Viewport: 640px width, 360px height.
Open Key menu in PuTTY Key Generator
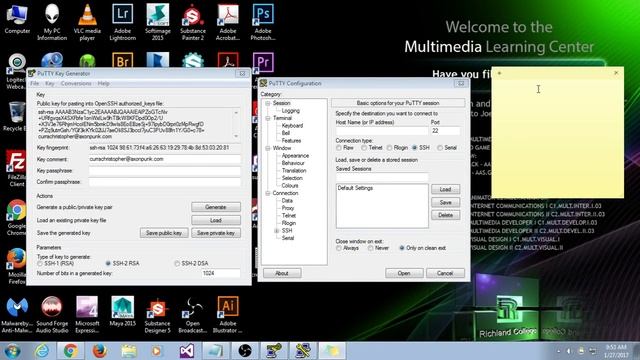(49, 83)
